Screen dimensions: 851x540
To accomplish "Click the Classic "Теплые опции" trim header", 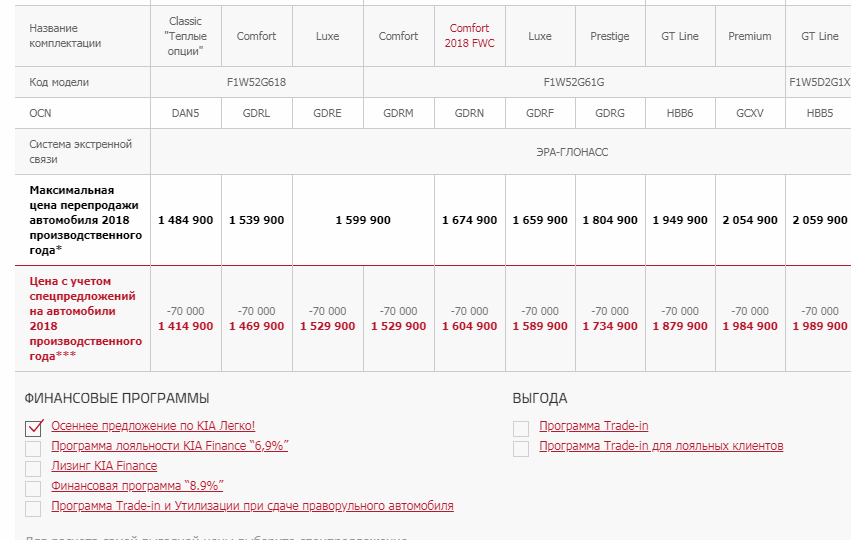I will click(x=186, y=36).
